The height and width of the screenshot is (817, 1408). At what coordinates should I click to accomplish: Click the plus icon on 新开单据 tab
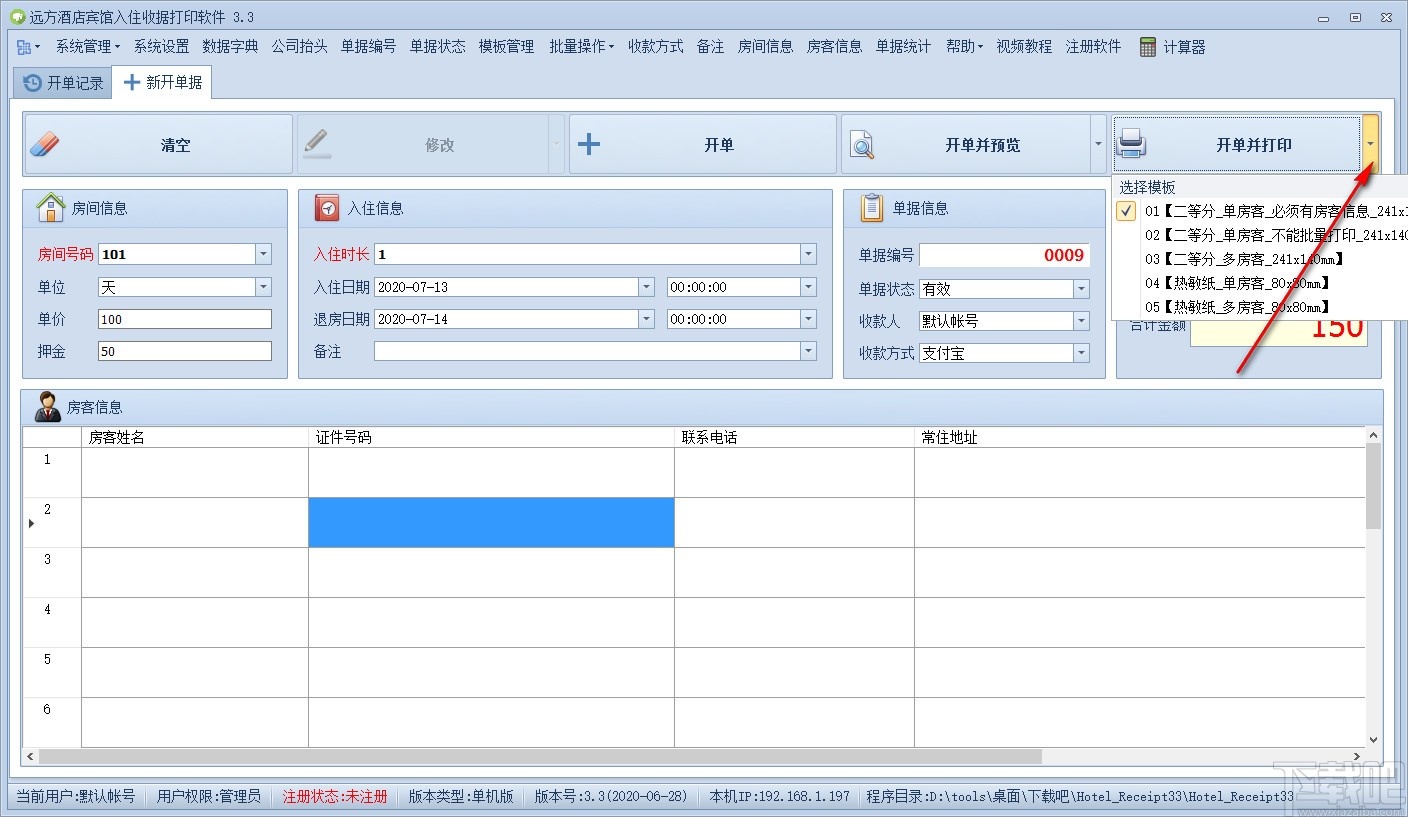click(131, 82)
